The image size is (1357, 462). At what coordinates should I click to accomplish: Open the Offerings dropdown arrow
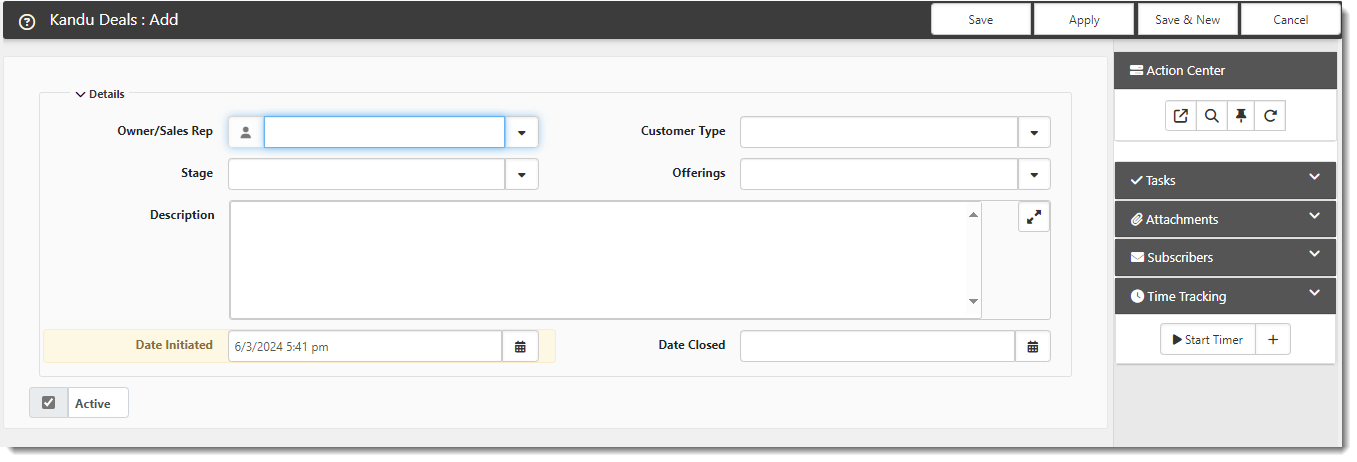pyautogui.click(x=1034, y=174)
